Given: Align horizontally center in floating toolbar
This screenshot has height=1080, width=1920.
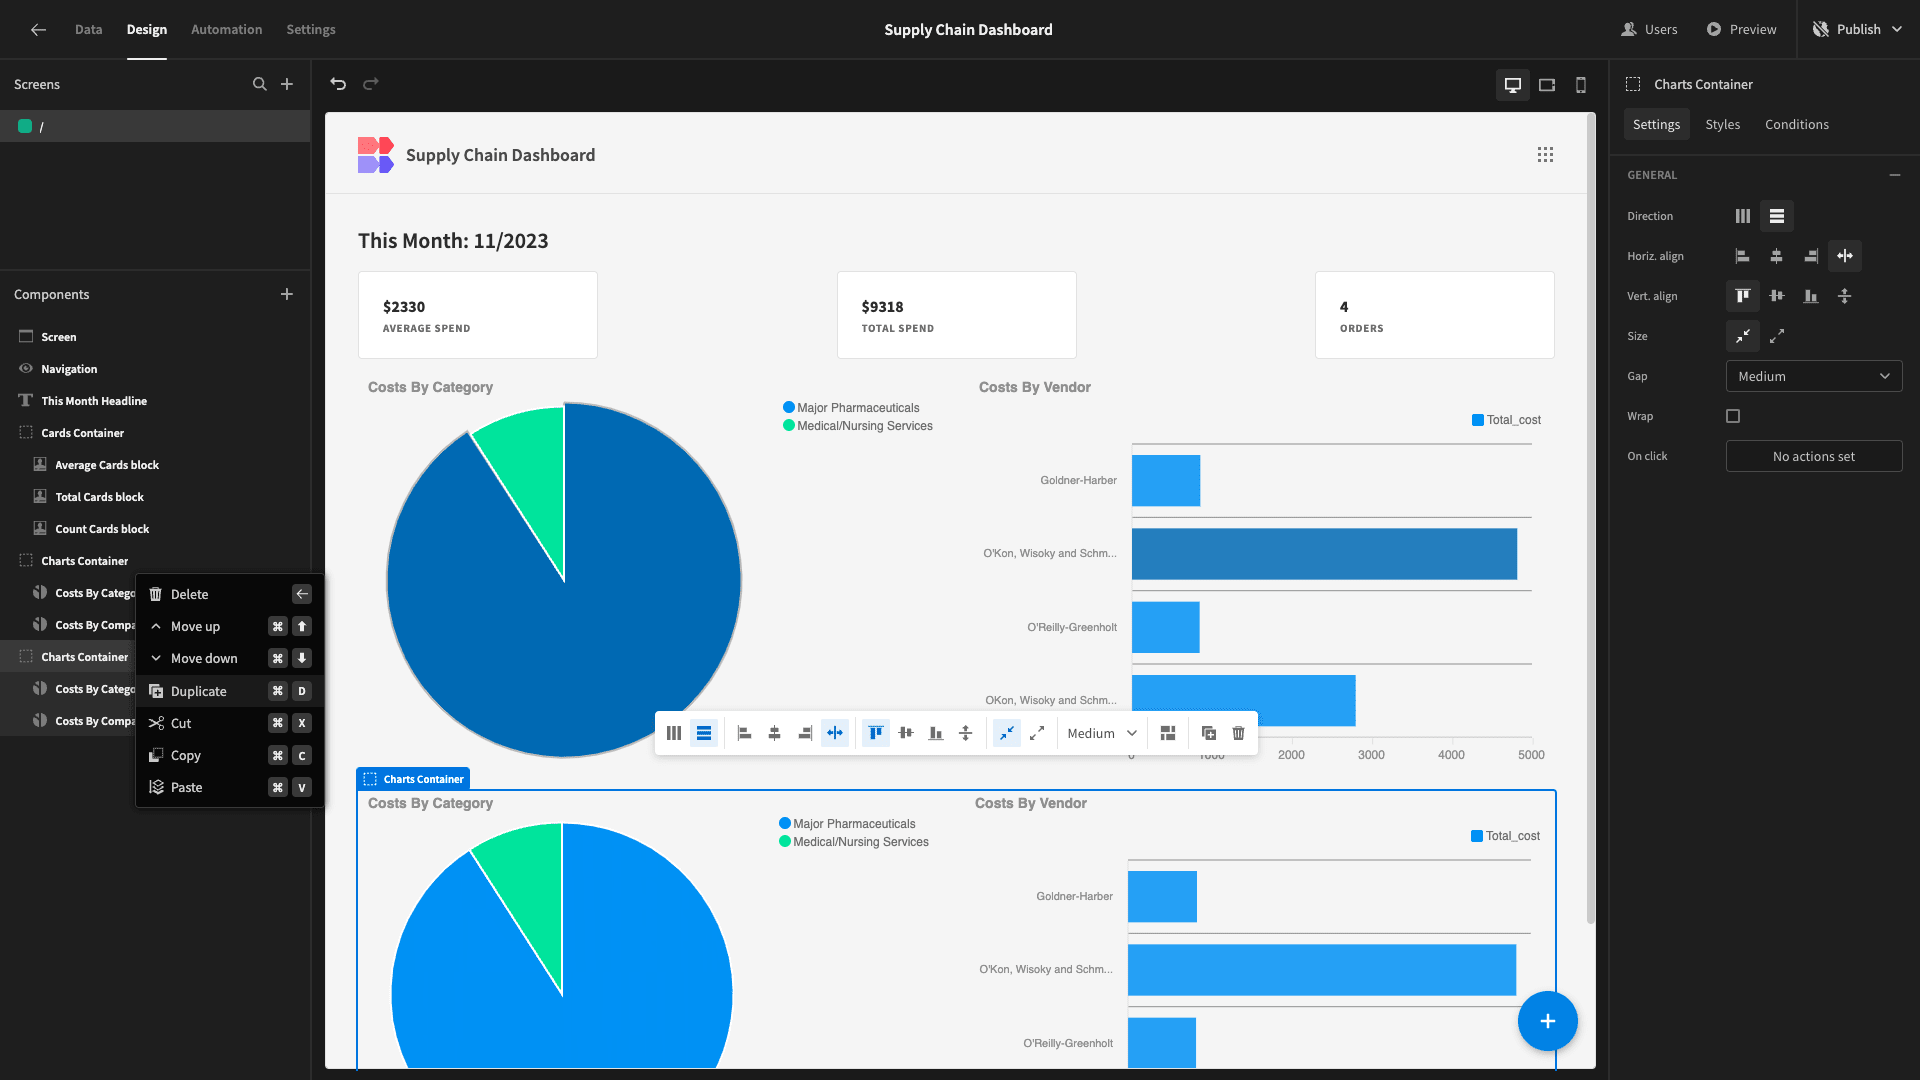Looking at the screenshot, I should tap(774, 733).
